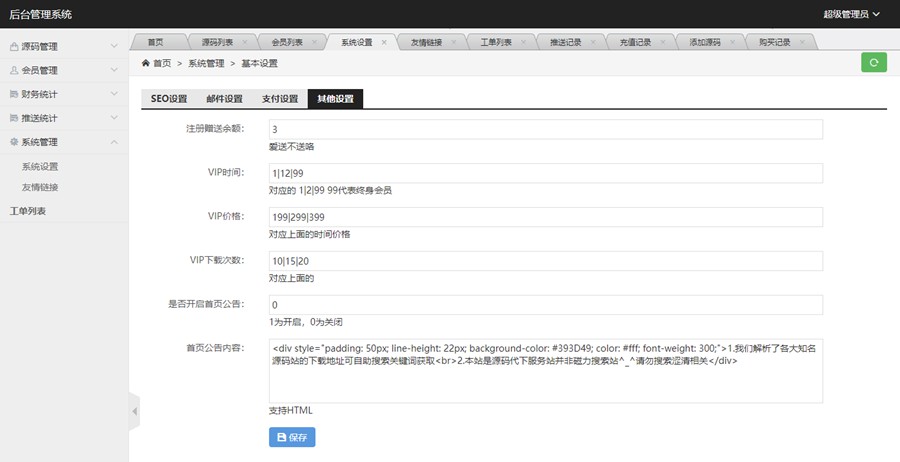This screenshot has width=900, height=462.
Task: Switch to the 支付设置 tab
Action: (280, 99)
